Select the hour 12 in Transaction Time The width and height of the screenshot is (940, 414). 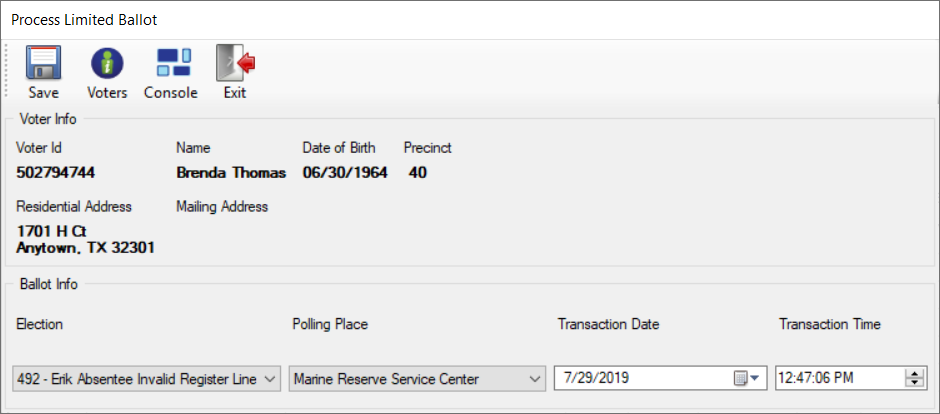tap(785, 378)
